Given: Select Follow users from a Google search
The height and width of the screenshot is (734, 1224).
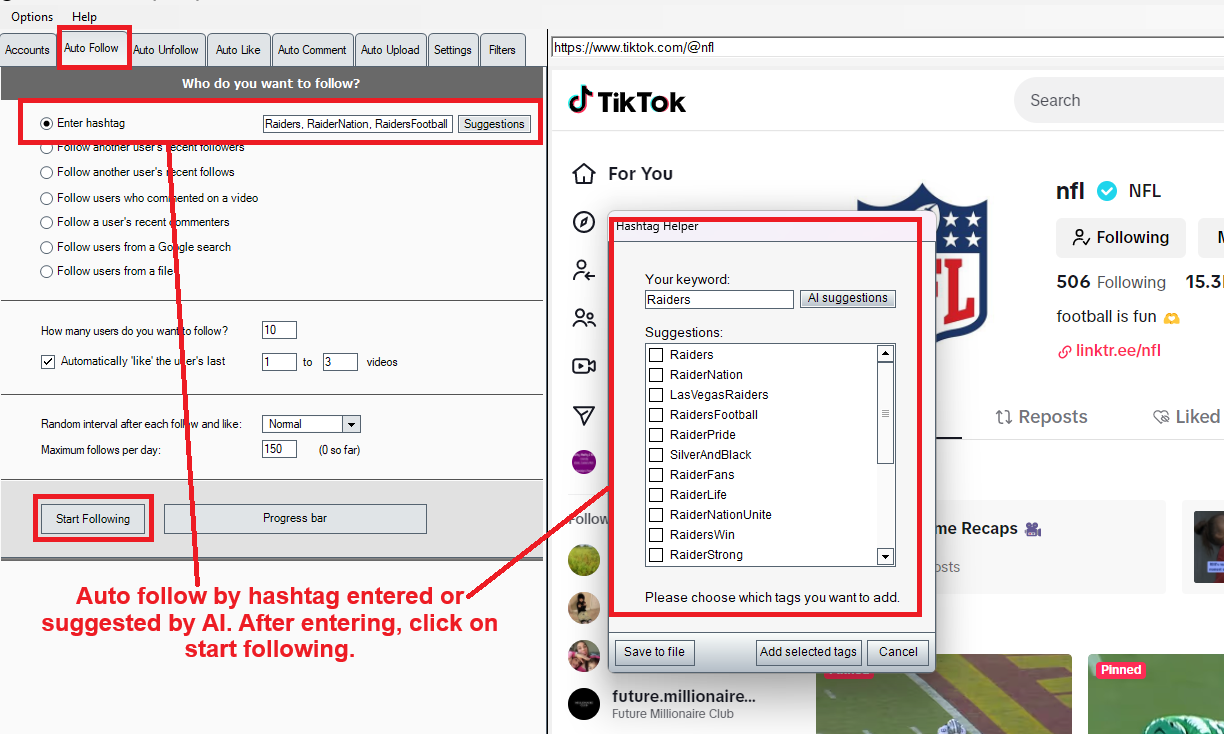Looking at the screenshot, I should click(x=47, y=247).
